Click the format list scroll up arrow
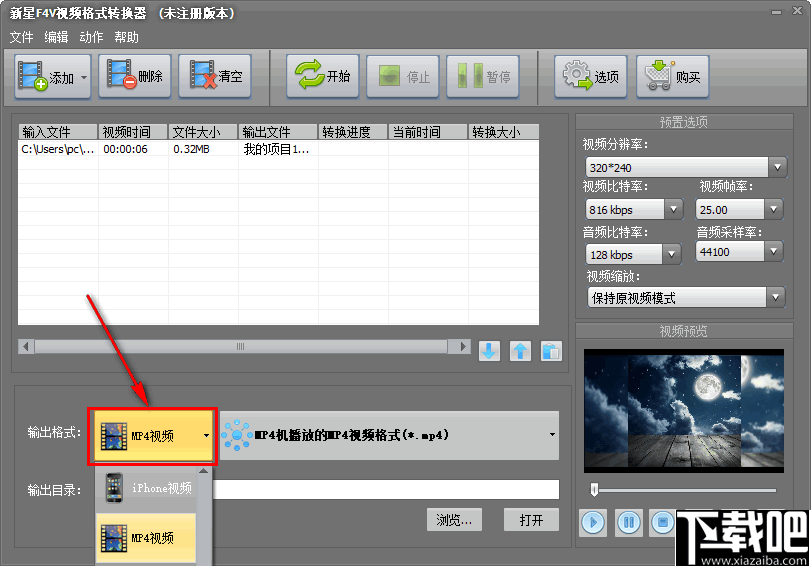Viewport: 811px width, 566px height. pyautogui.click(x=204, y=471)
